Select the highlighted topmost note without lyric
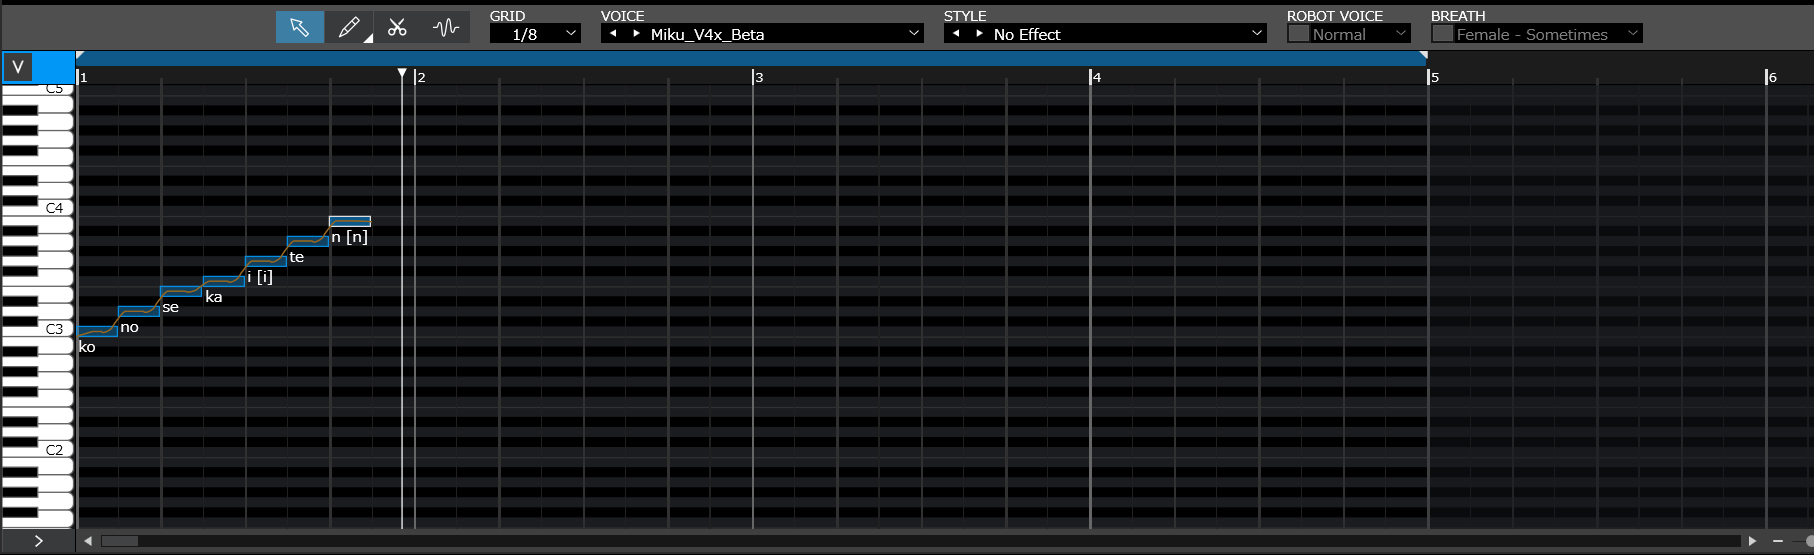The image size is (1814, 555). click(x=350, y=221)
